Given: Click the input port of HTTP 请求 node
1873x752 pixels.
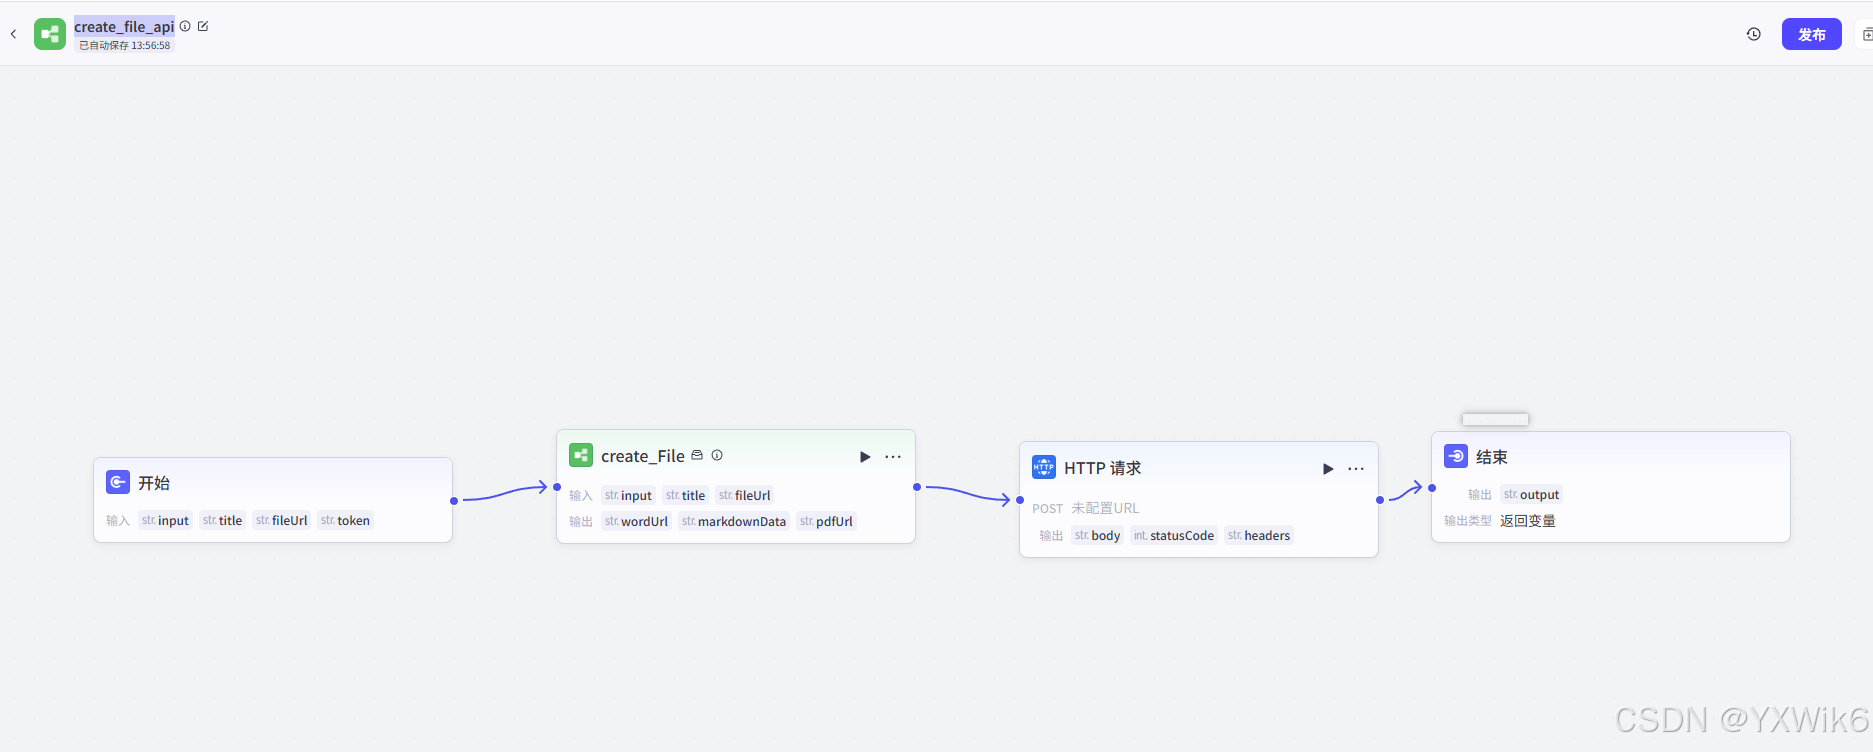Looking at the screenshot, I should coord(1020,500).
